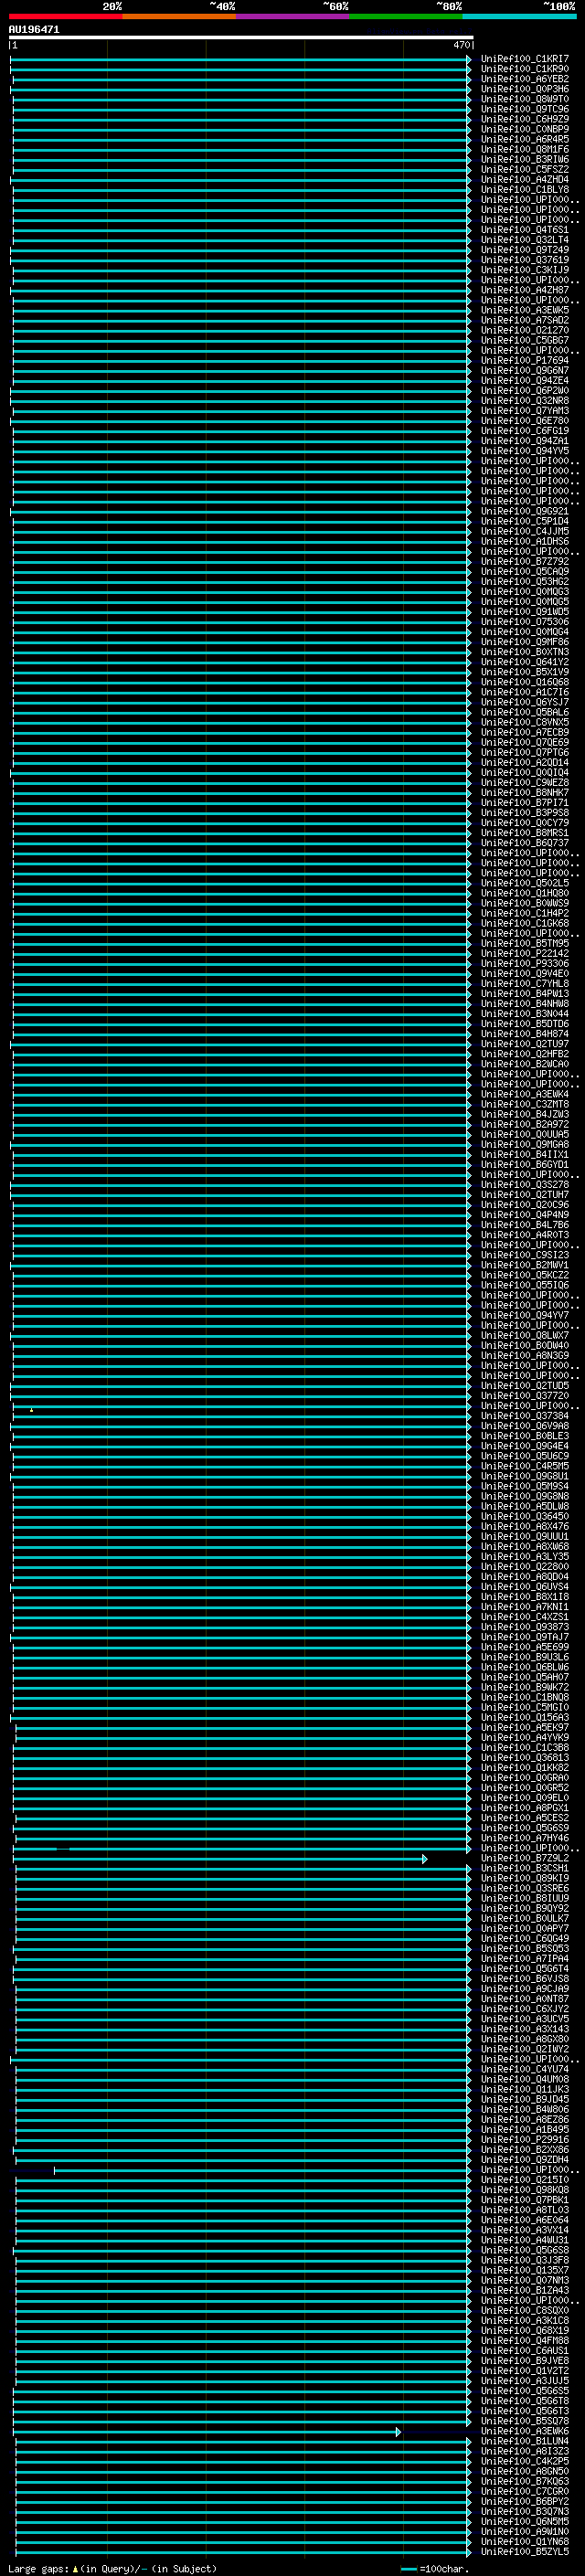Screen dimensions: 585x2576
Task: Click label UniRef100_A7SAD2
Action: [524, 320]
